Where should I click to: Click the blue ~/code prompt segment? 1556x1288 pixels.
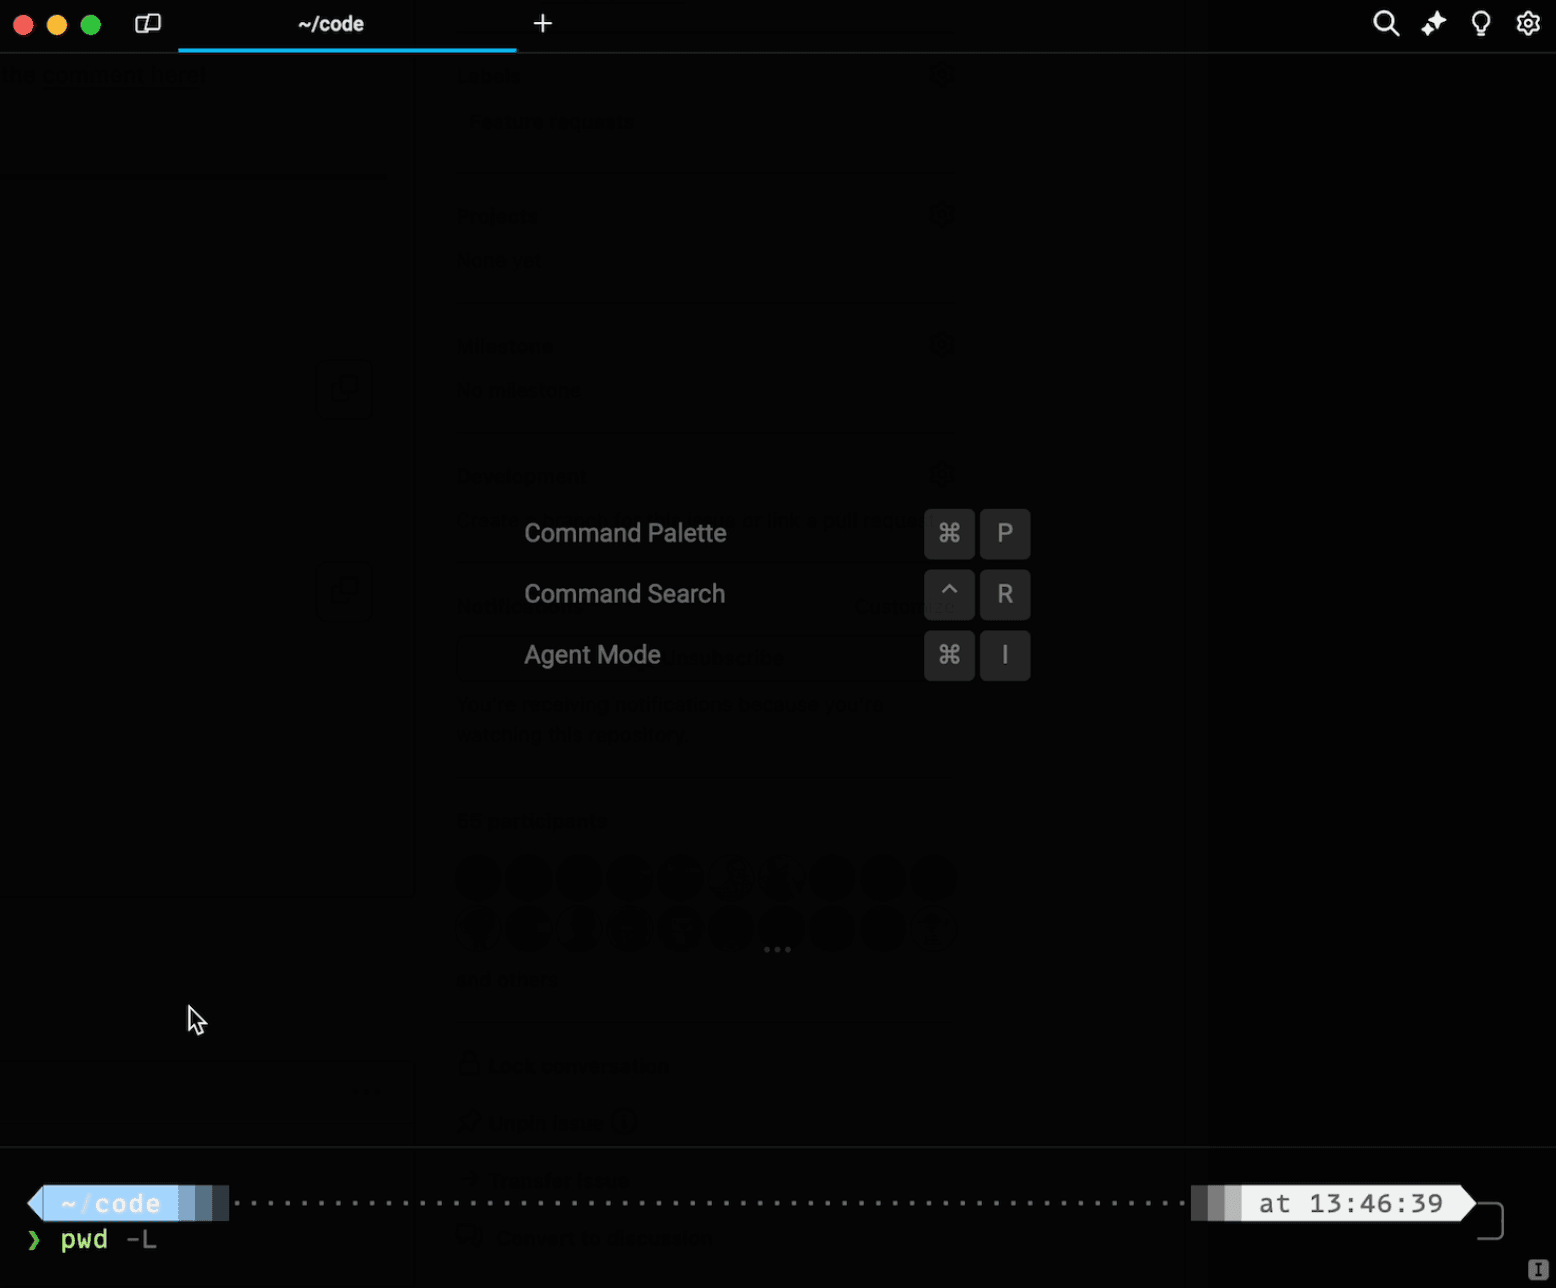[111, 1203]
